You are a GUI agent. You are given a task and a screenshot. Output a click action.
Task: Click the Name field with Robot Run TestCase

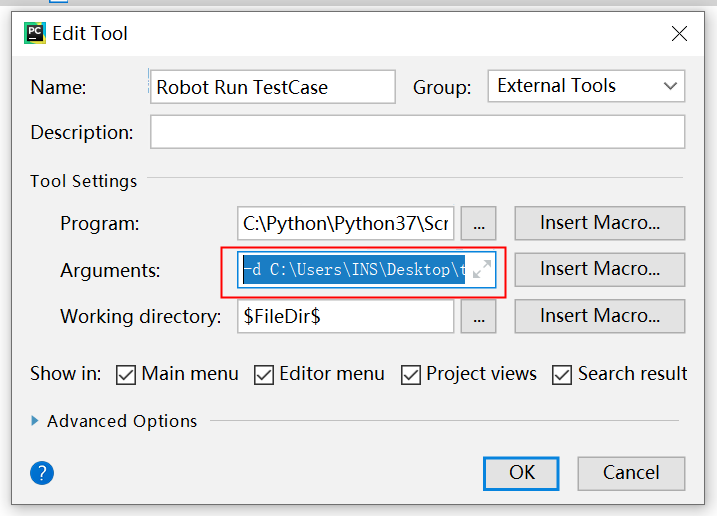click(x=273, y=87)
